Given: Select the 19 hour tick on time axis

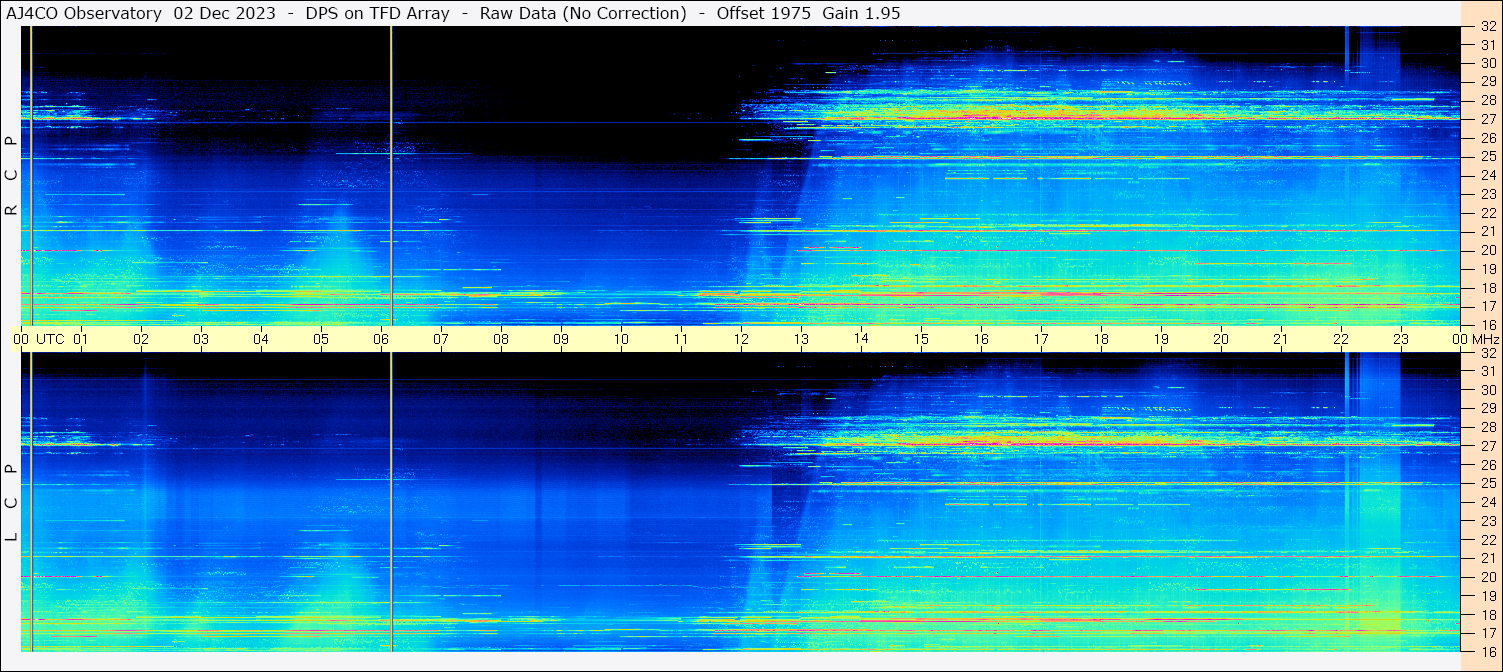Looking at the screenshot, I should click(1161, 339).
